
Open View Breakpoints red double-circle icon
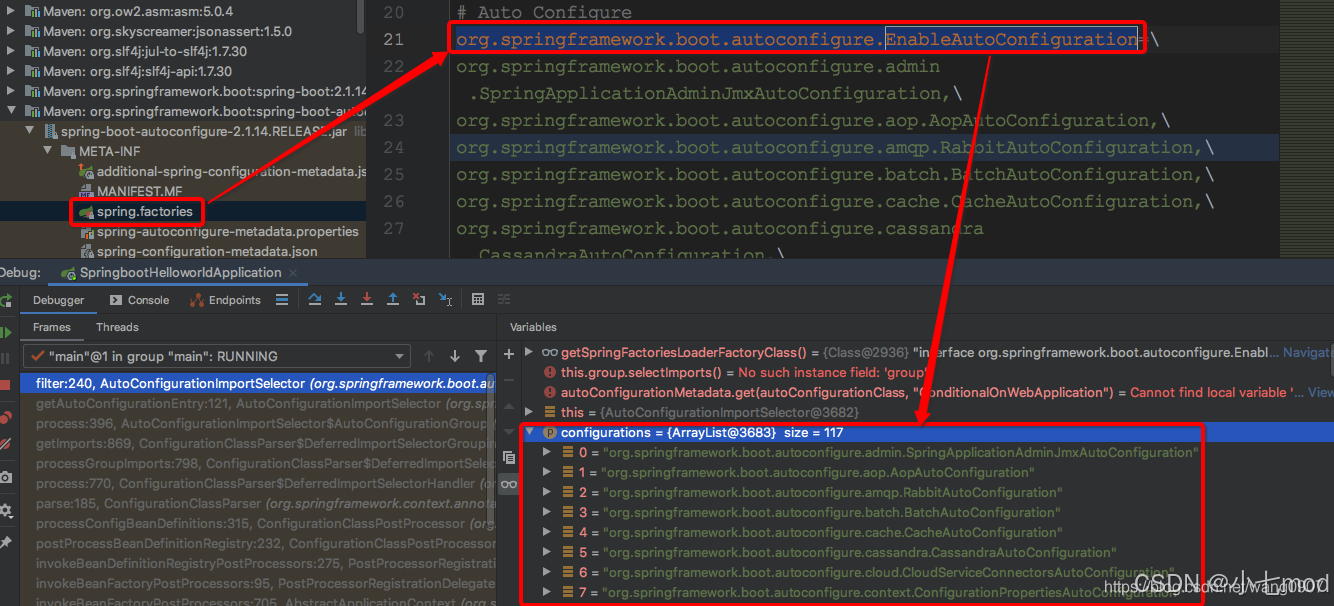(5, 418)
